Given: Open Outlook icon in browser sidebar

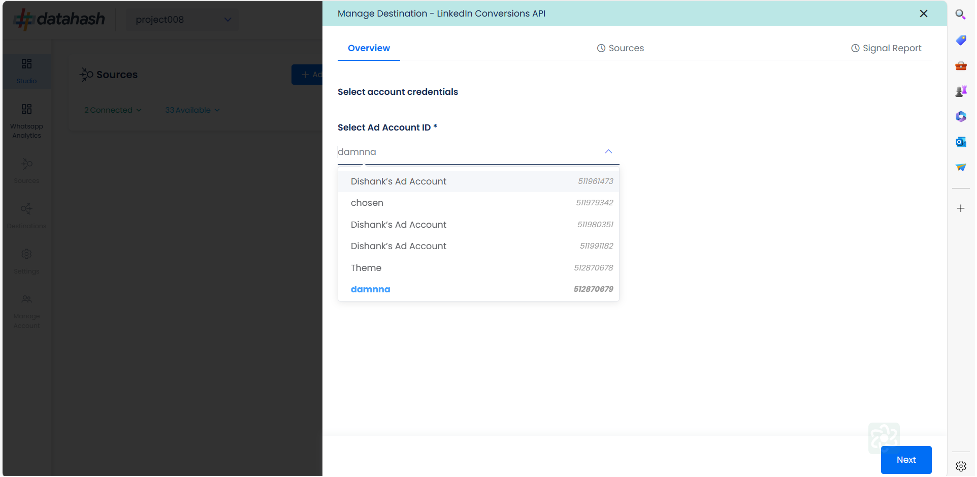Looking at the screenshot, I should [x=961, y=142].
